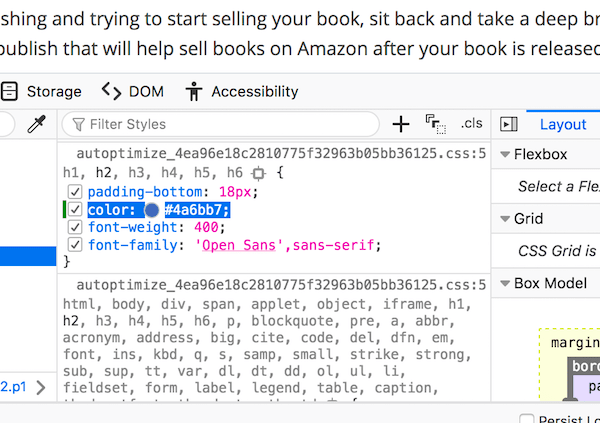
Task: Open the DOM panel icon
Action: (113, 91)
